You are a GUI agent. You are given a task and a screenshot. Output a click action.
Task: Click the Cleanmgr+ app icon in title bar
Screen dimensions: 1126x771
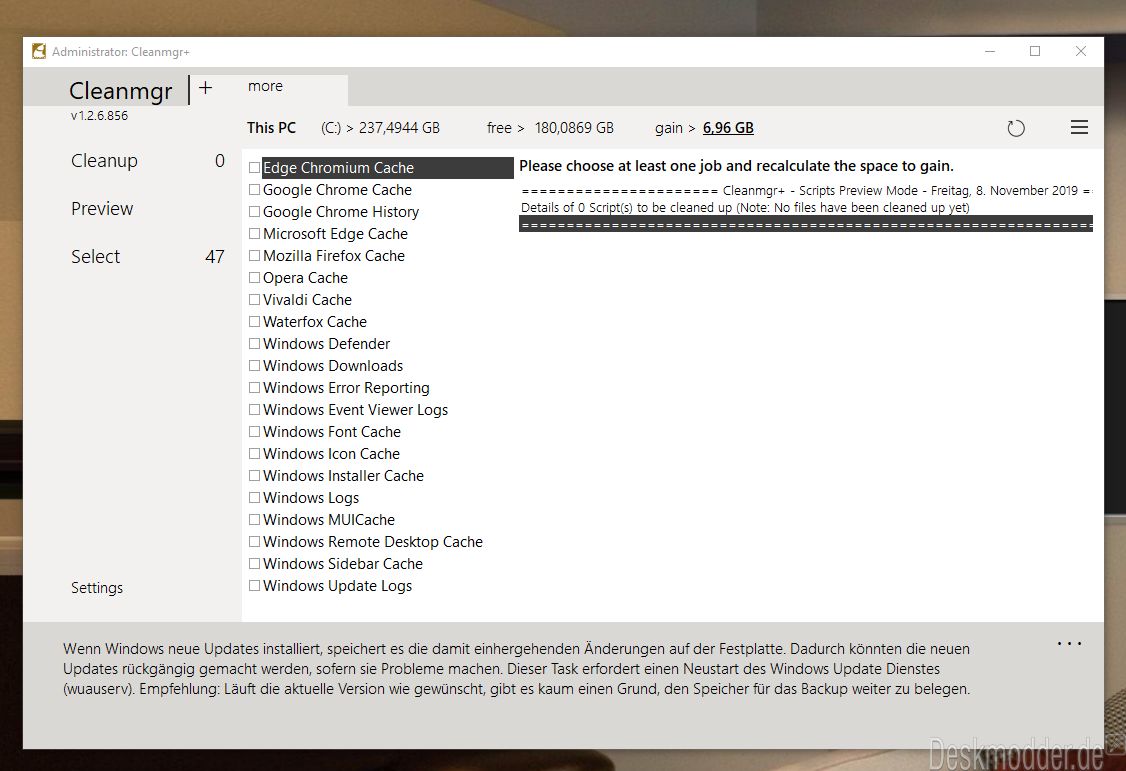point(39,51)
